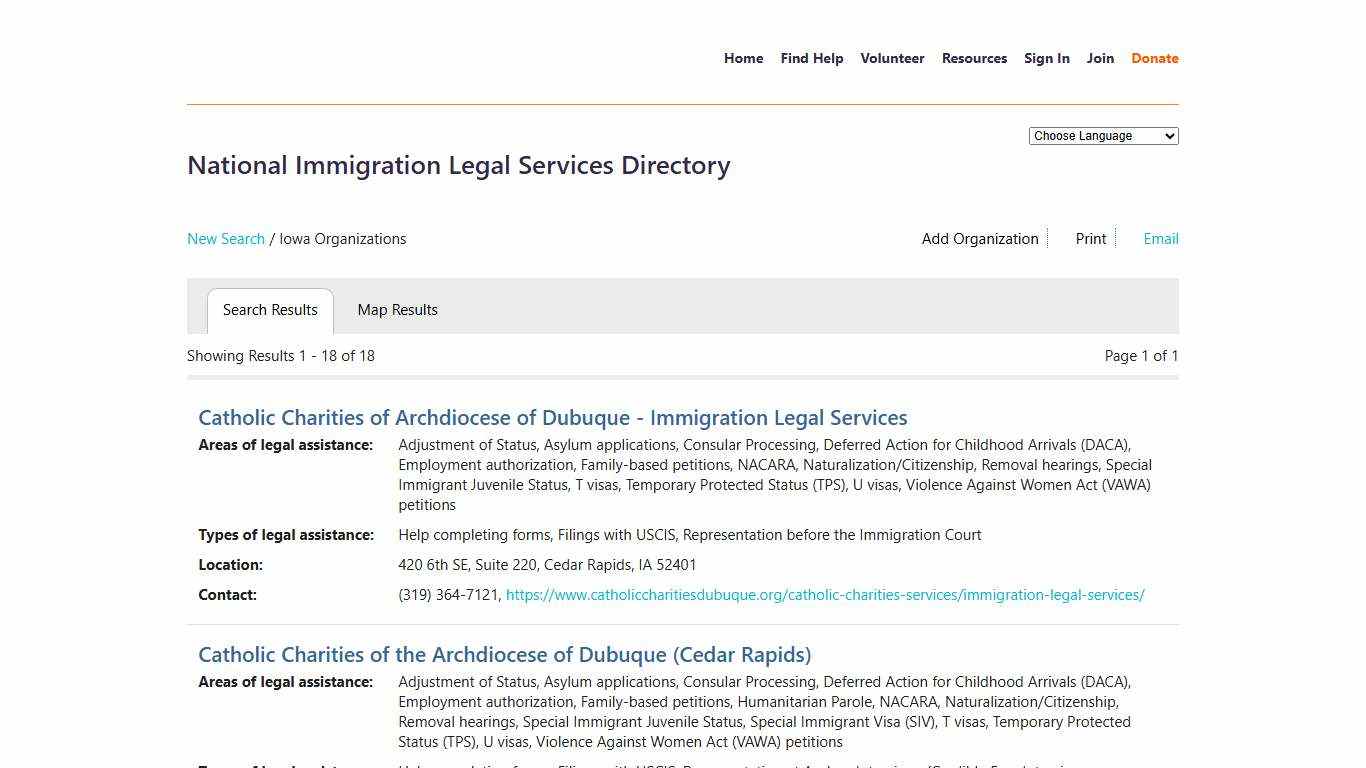Open the Resources section
The width and height of the screenshot is (1366, 768).
tap(974, 58)
